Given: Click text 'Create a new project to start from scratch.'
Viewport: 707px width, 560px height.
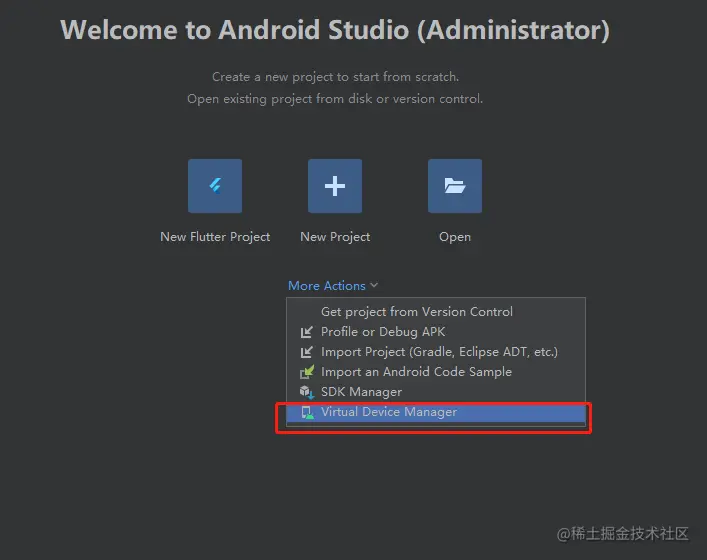Looking at the screenshot, I should [x=335, y=77].
